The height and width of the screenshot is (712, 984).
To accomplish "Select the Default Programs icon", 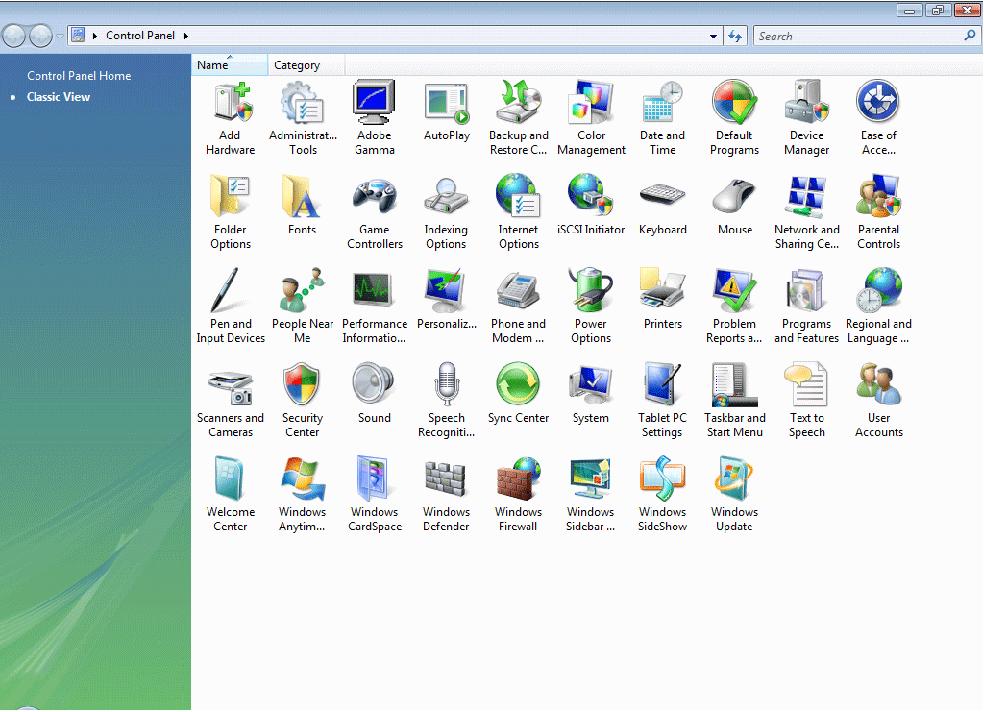I will click(x=734, y=117).
